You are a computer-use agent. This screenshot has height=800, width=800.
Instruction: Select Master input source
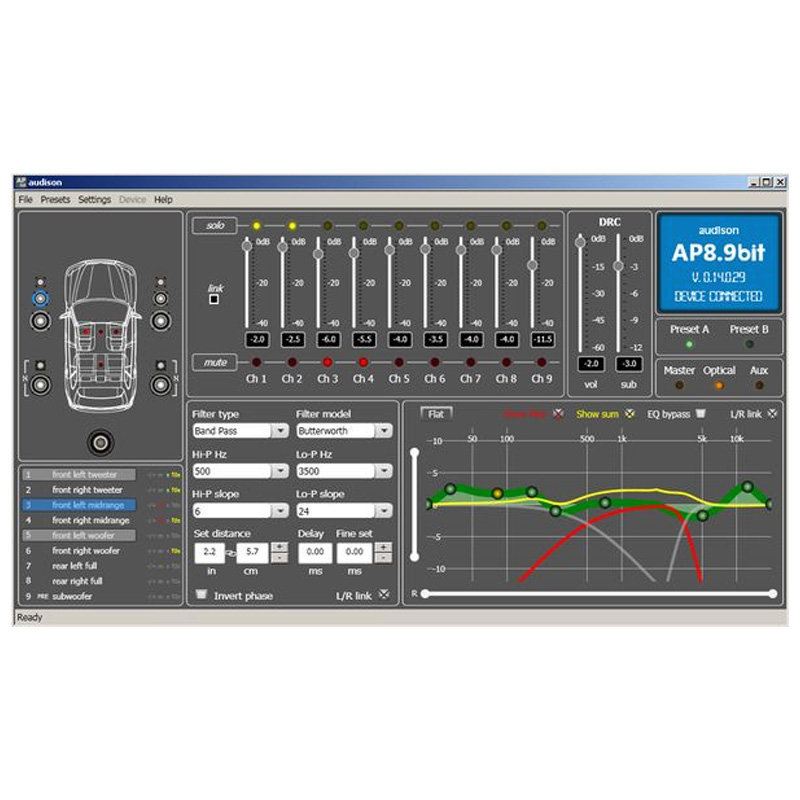[679, 385]
